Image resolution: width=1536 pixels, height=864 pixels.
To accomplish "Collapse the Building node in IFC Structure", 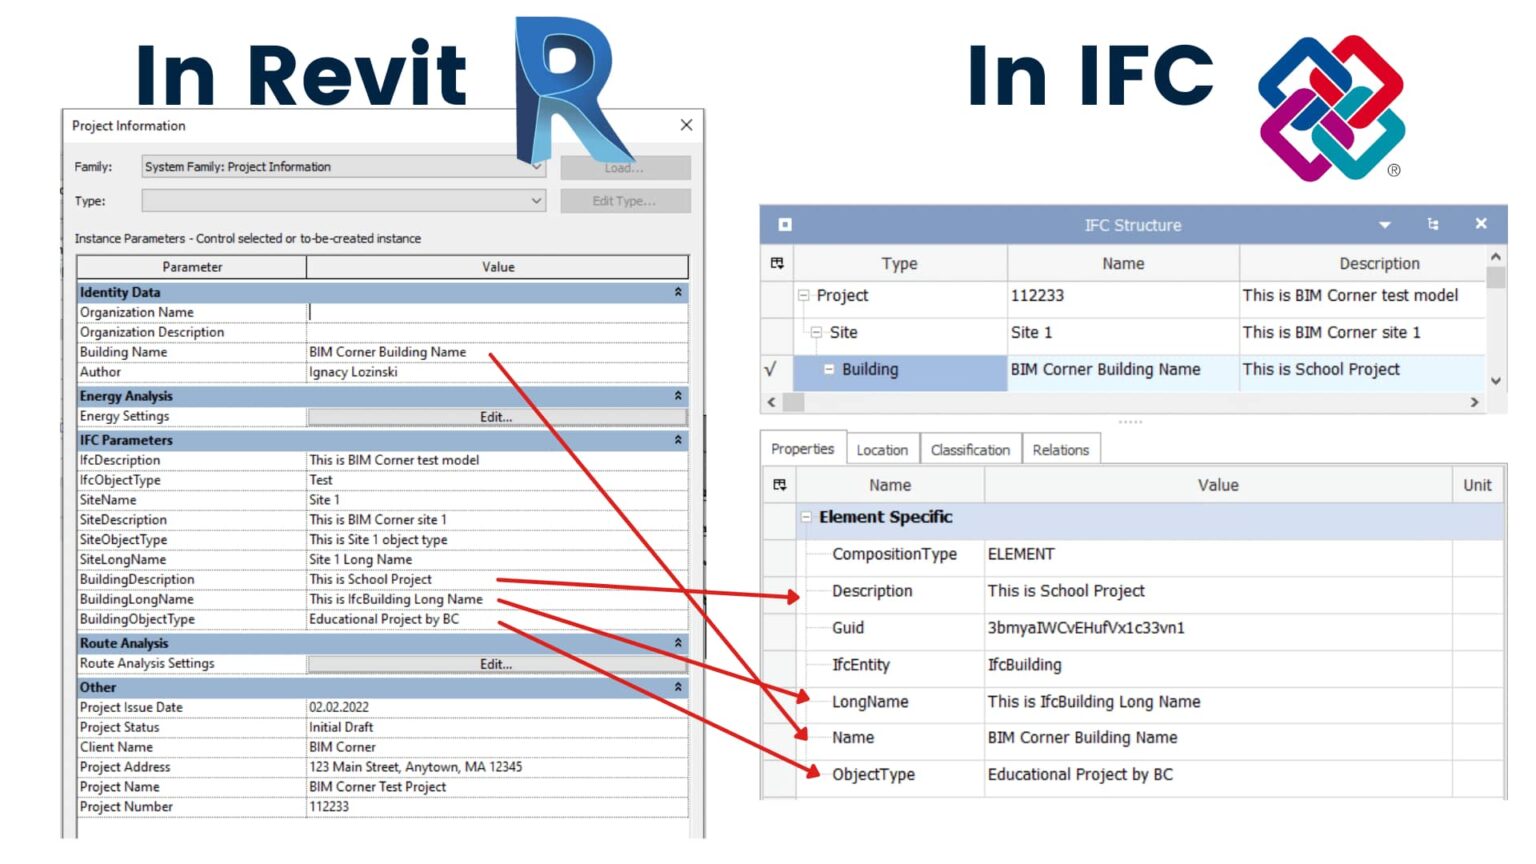I will click(829, 370).
